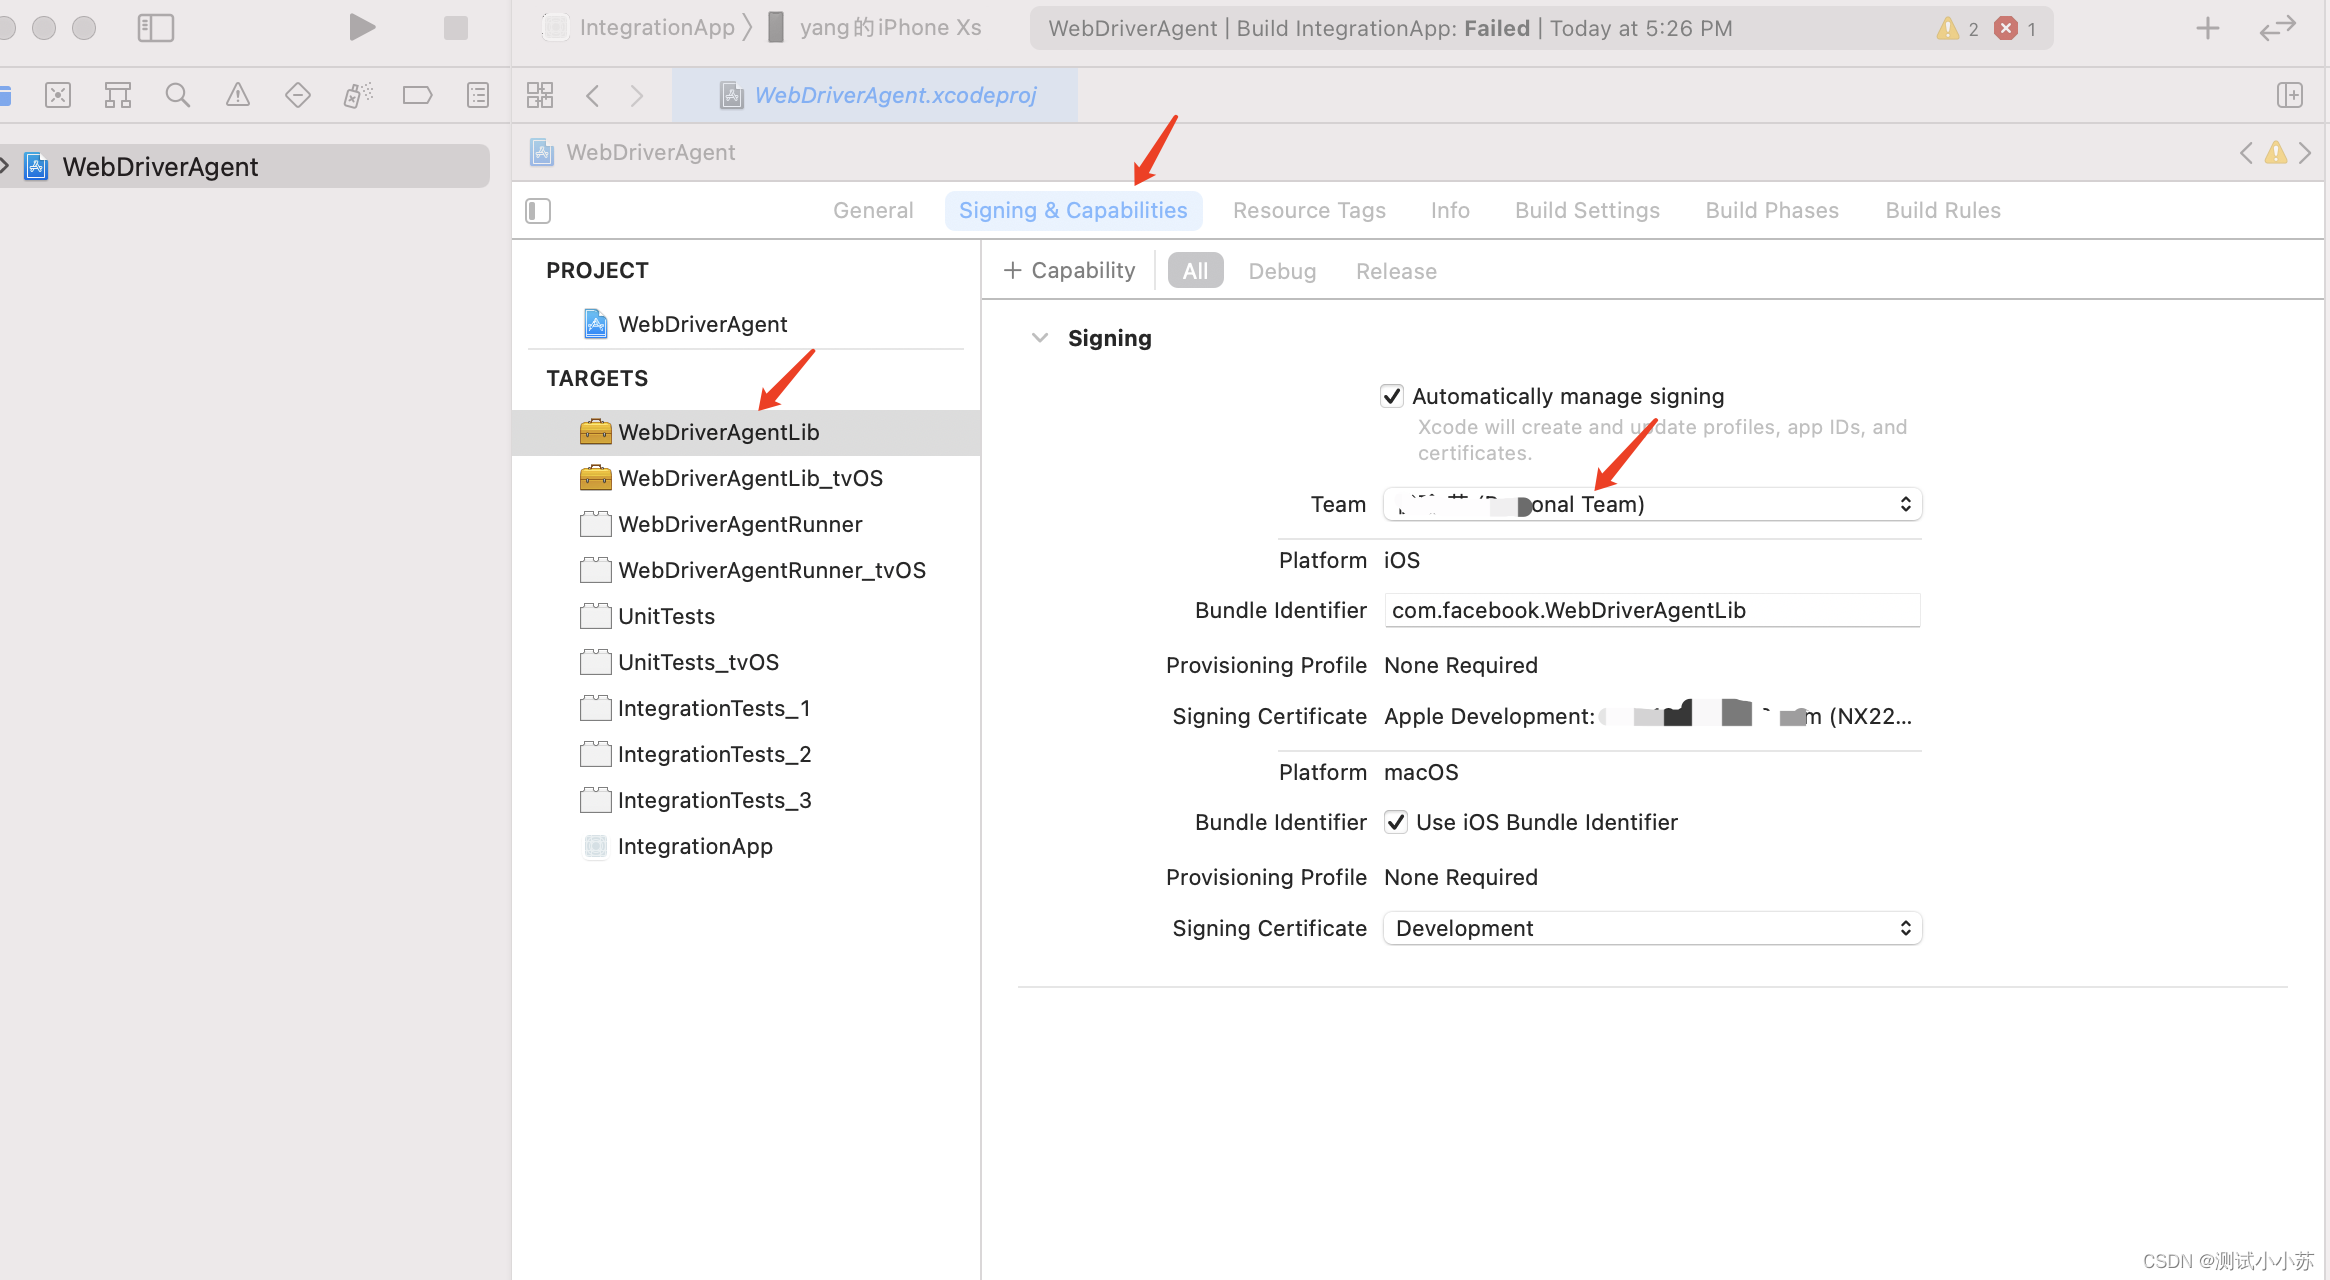The image size is (2330, 1280).
Task: Click the back navigation arrow button
Action: pos(594,95)
